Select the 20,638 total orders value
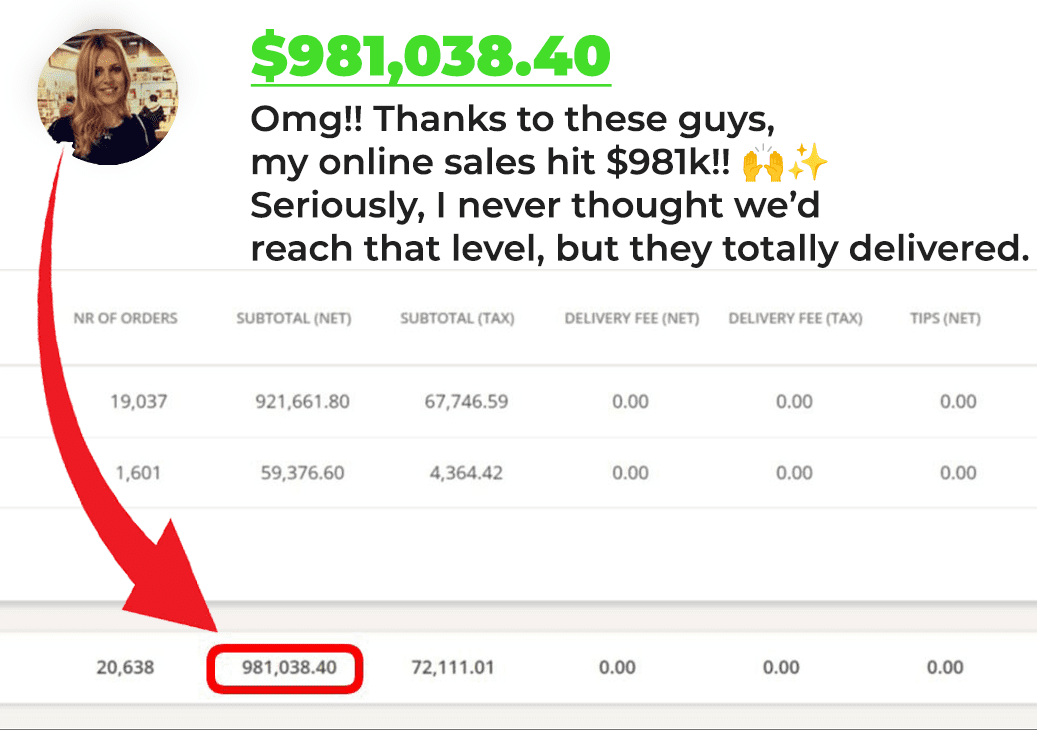The image size is (1037, 750). (x=125, y=667)
